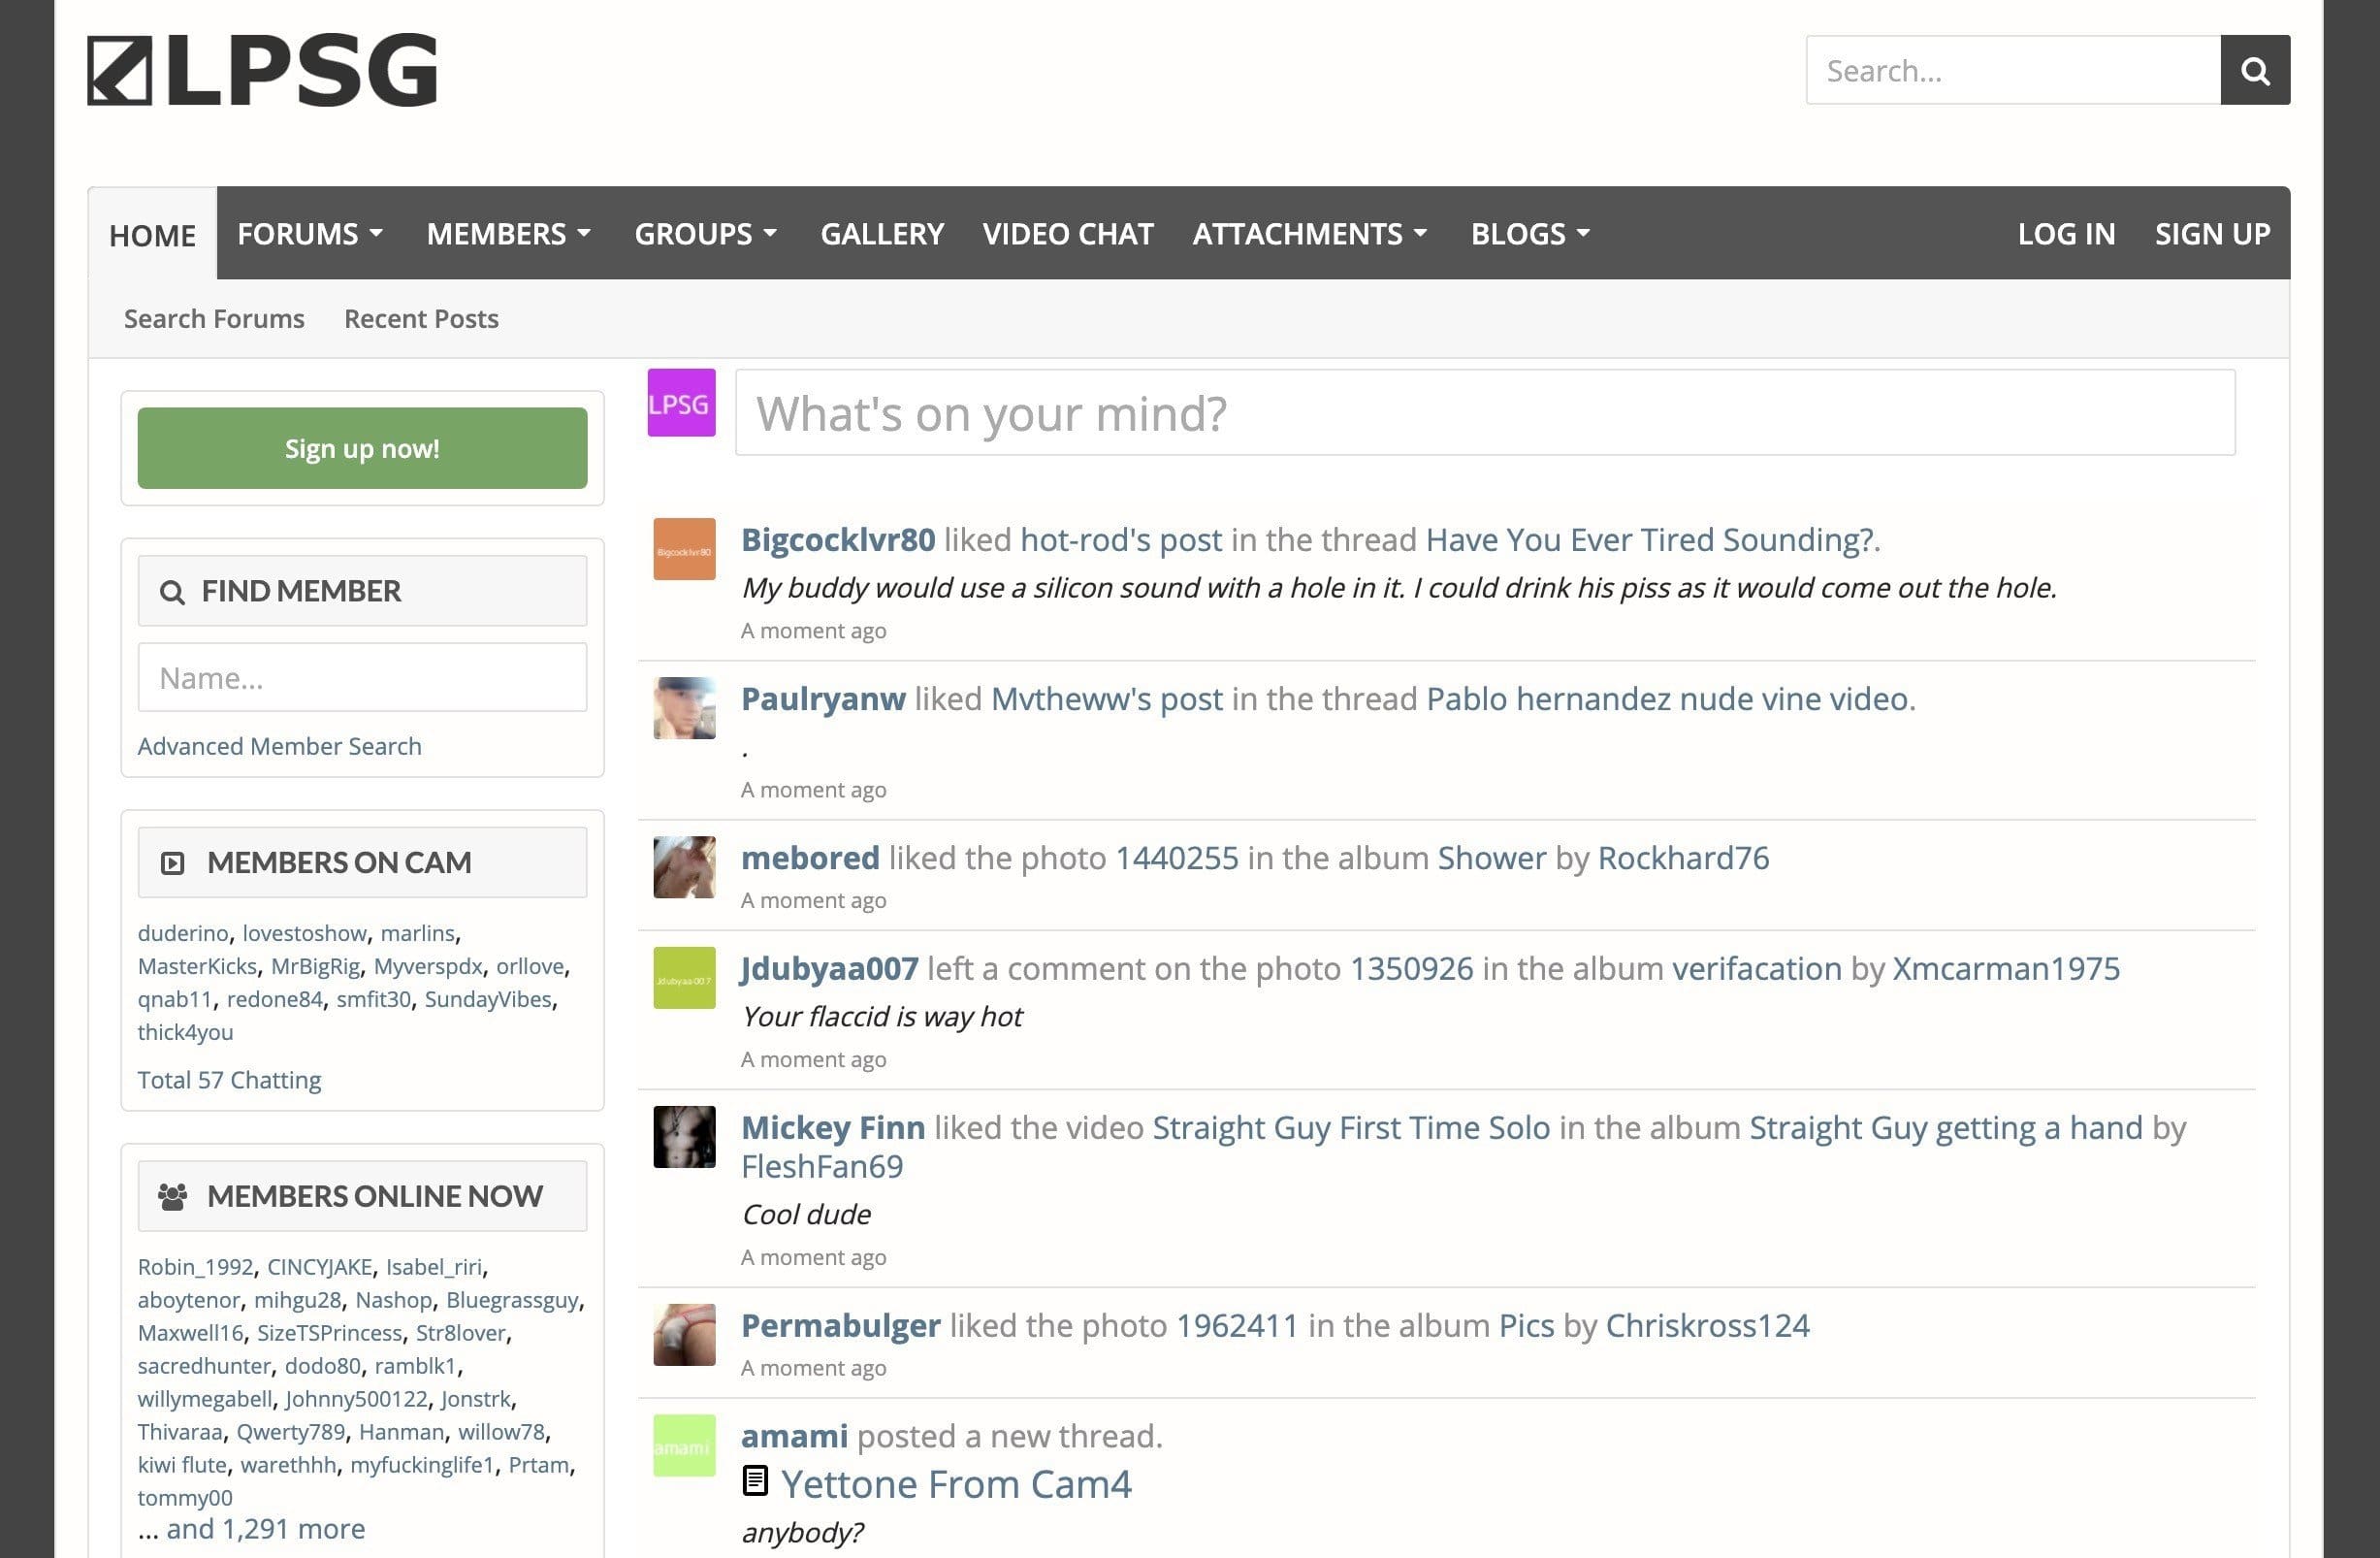Click the LPSG logo
Viewport: 2380px width, 1558px height.
(262, 70)
